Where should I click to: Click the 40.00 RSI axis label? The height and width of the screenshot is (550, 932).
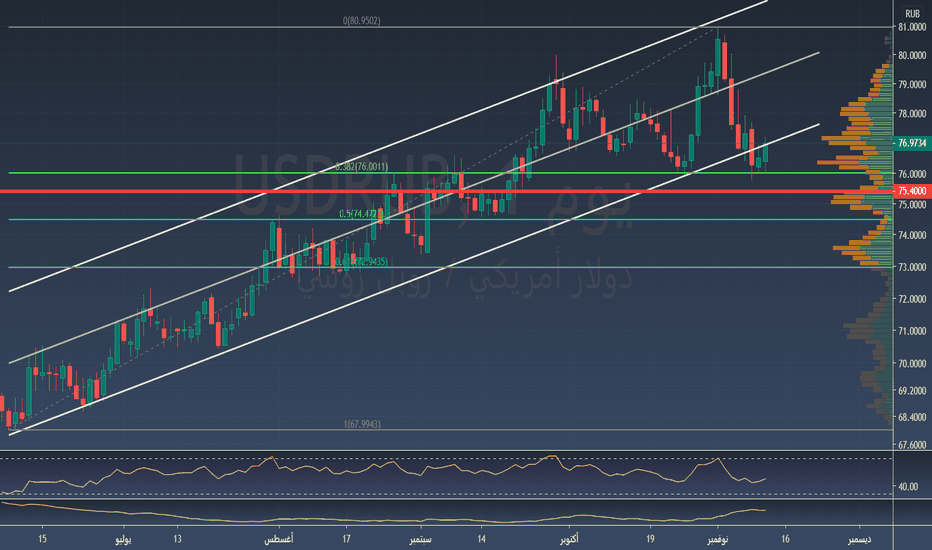[x=908, y=486]
